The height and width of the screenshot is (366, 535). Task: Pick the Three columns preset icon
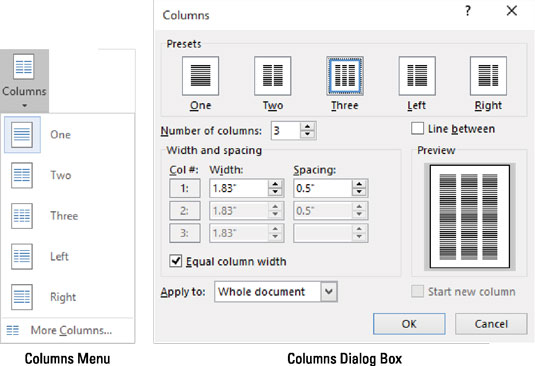point(345,76)
